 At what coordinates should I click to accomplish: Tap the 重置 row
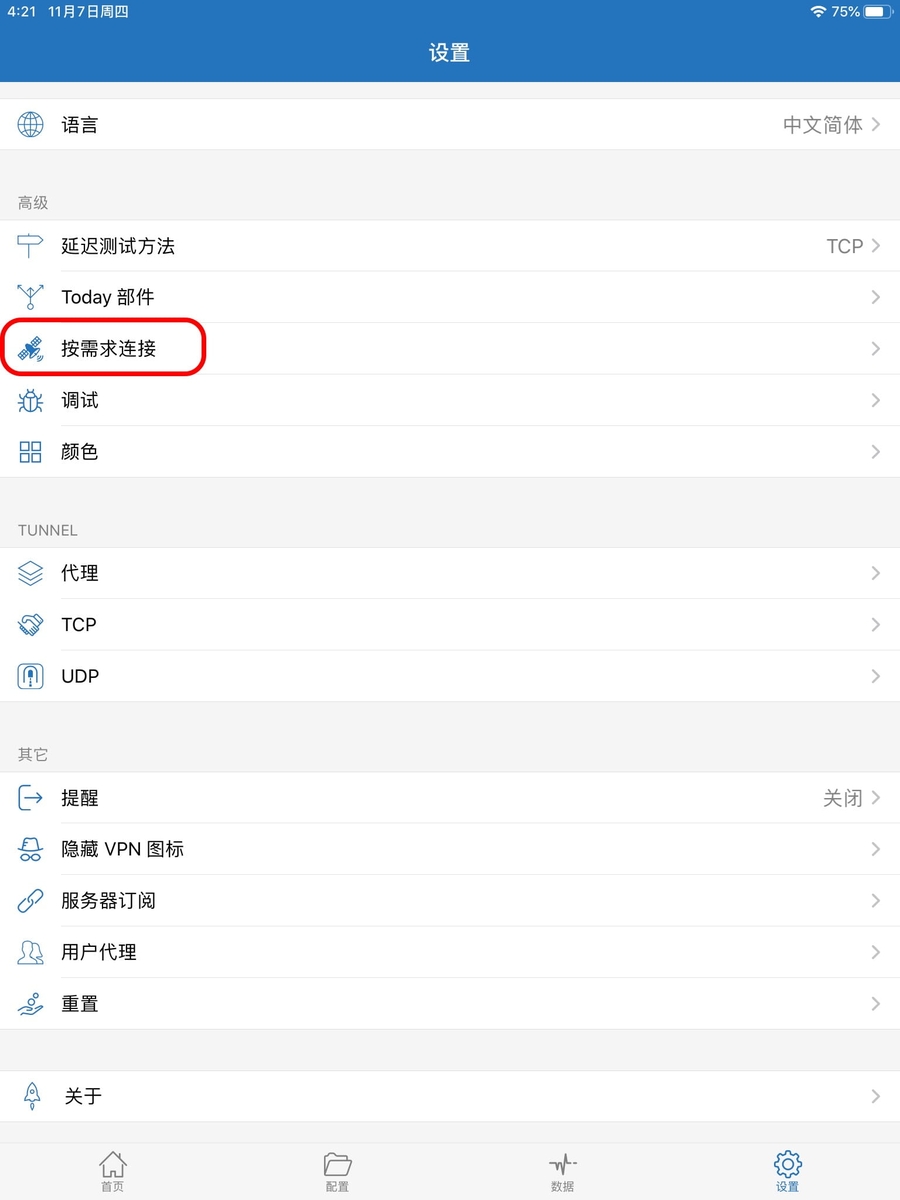coord(450,1004)
